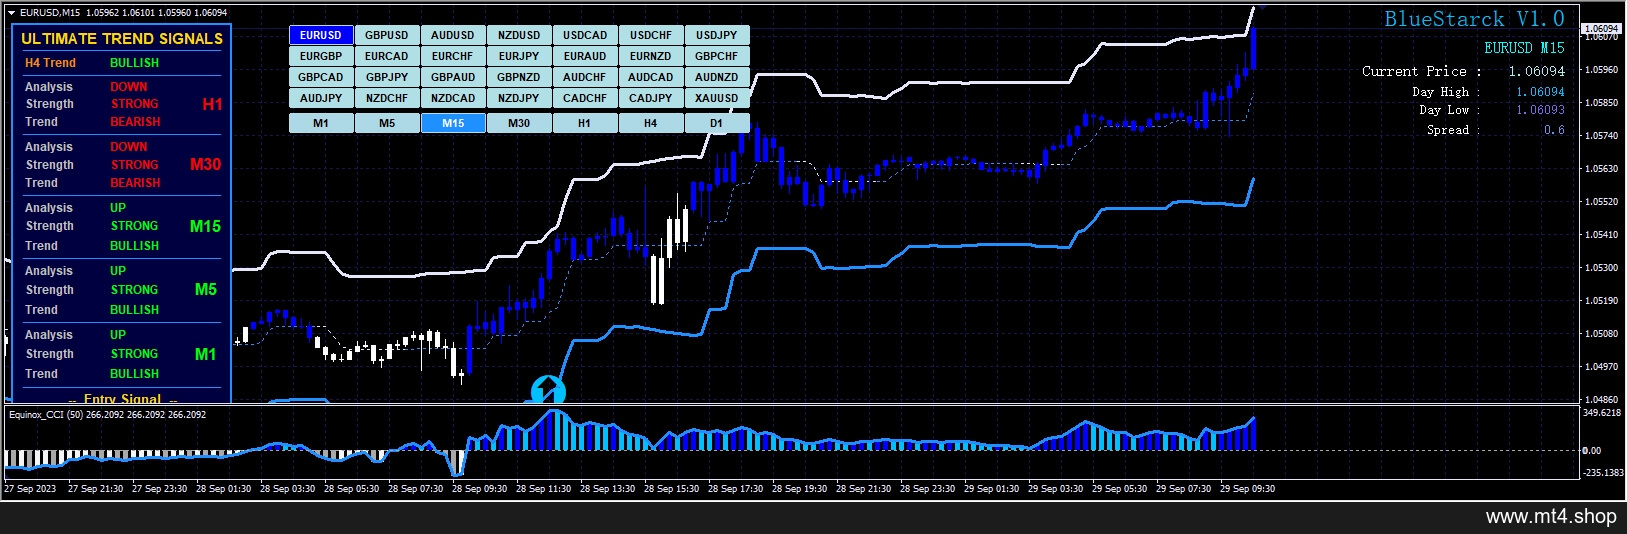Choose the EURNZD symbol button
Screen dimensions: 1627x534
coord(651,56)
